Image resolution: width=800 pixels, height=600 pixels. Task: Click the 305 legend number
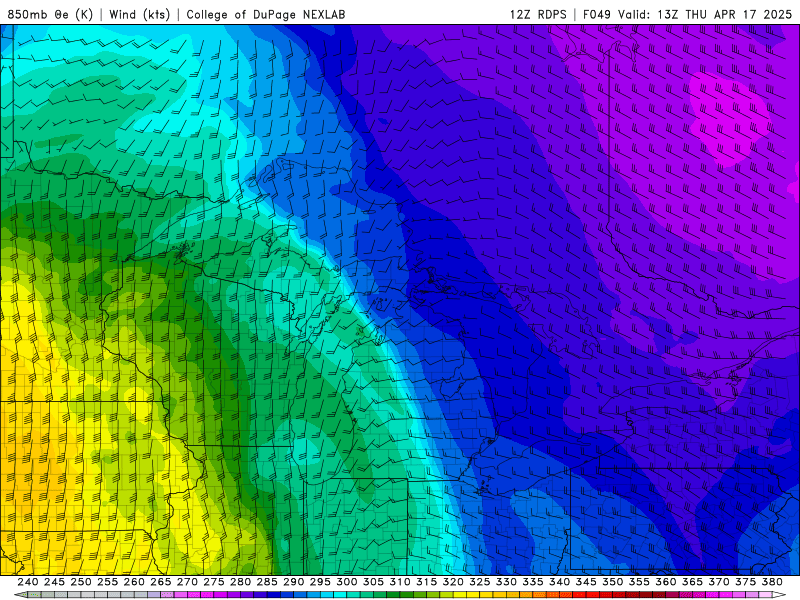point(373,582)
